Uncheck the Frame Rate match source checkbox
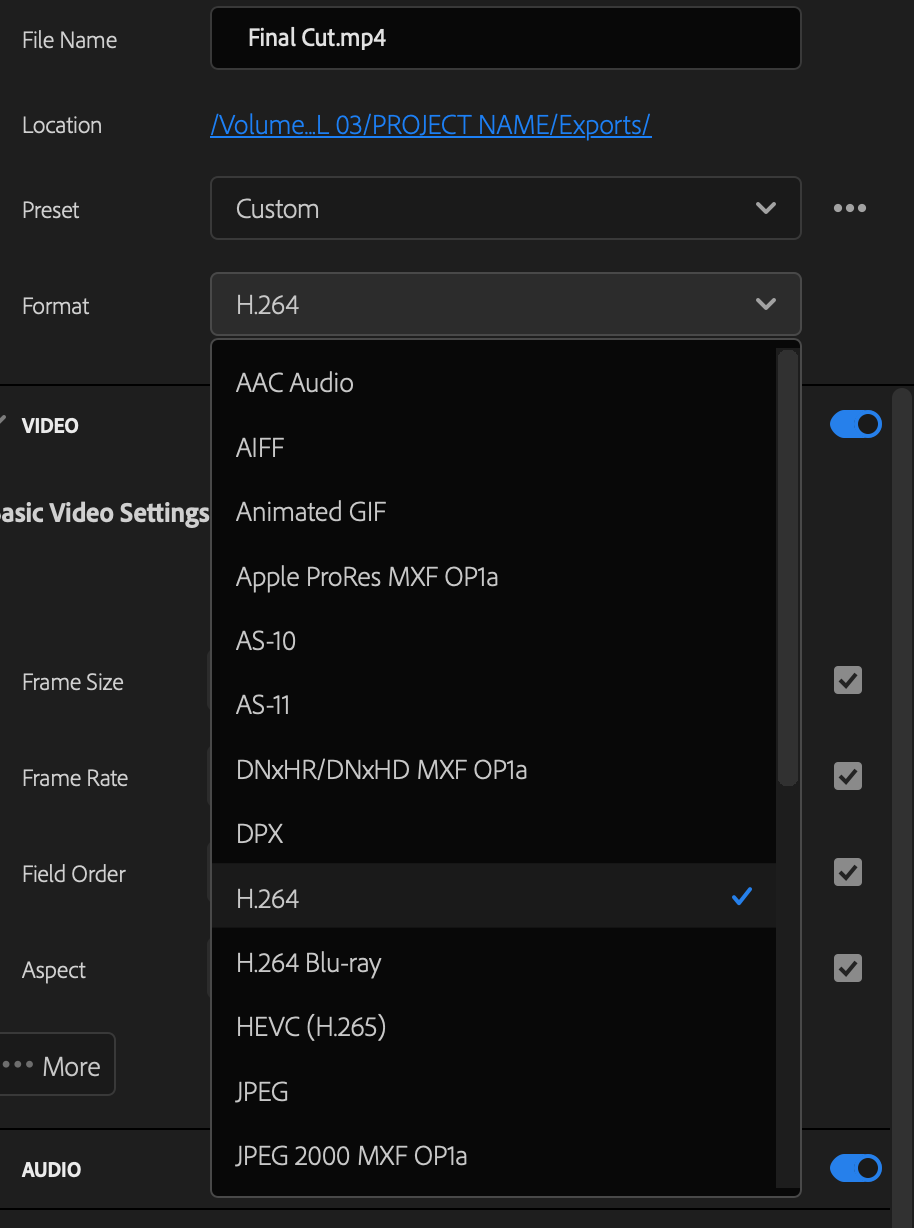Image resolution: width=914 pixels, height=1228 pixels. (848, 776)
